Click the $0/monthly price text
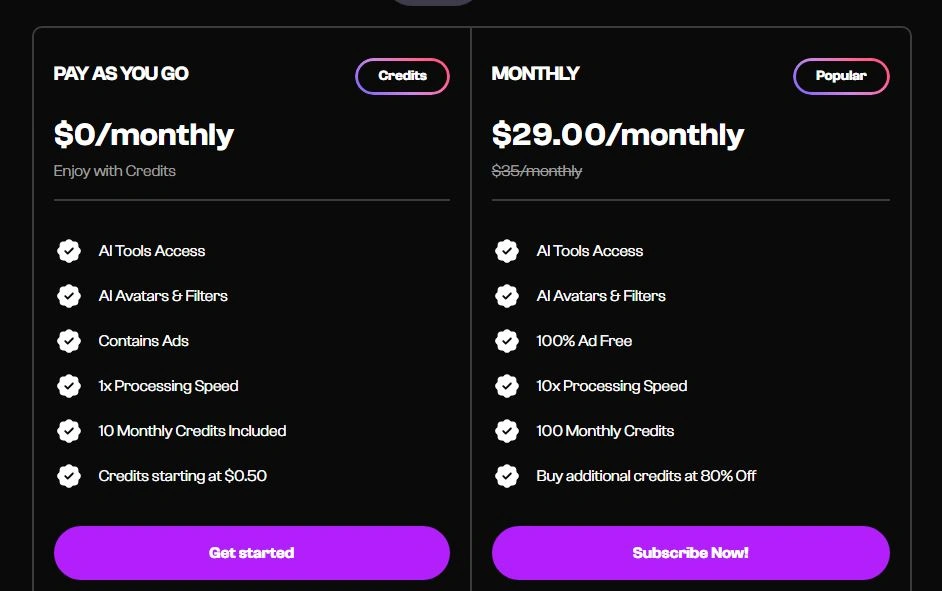The height and width of the screenshot is (591, 942). (143, 134)
